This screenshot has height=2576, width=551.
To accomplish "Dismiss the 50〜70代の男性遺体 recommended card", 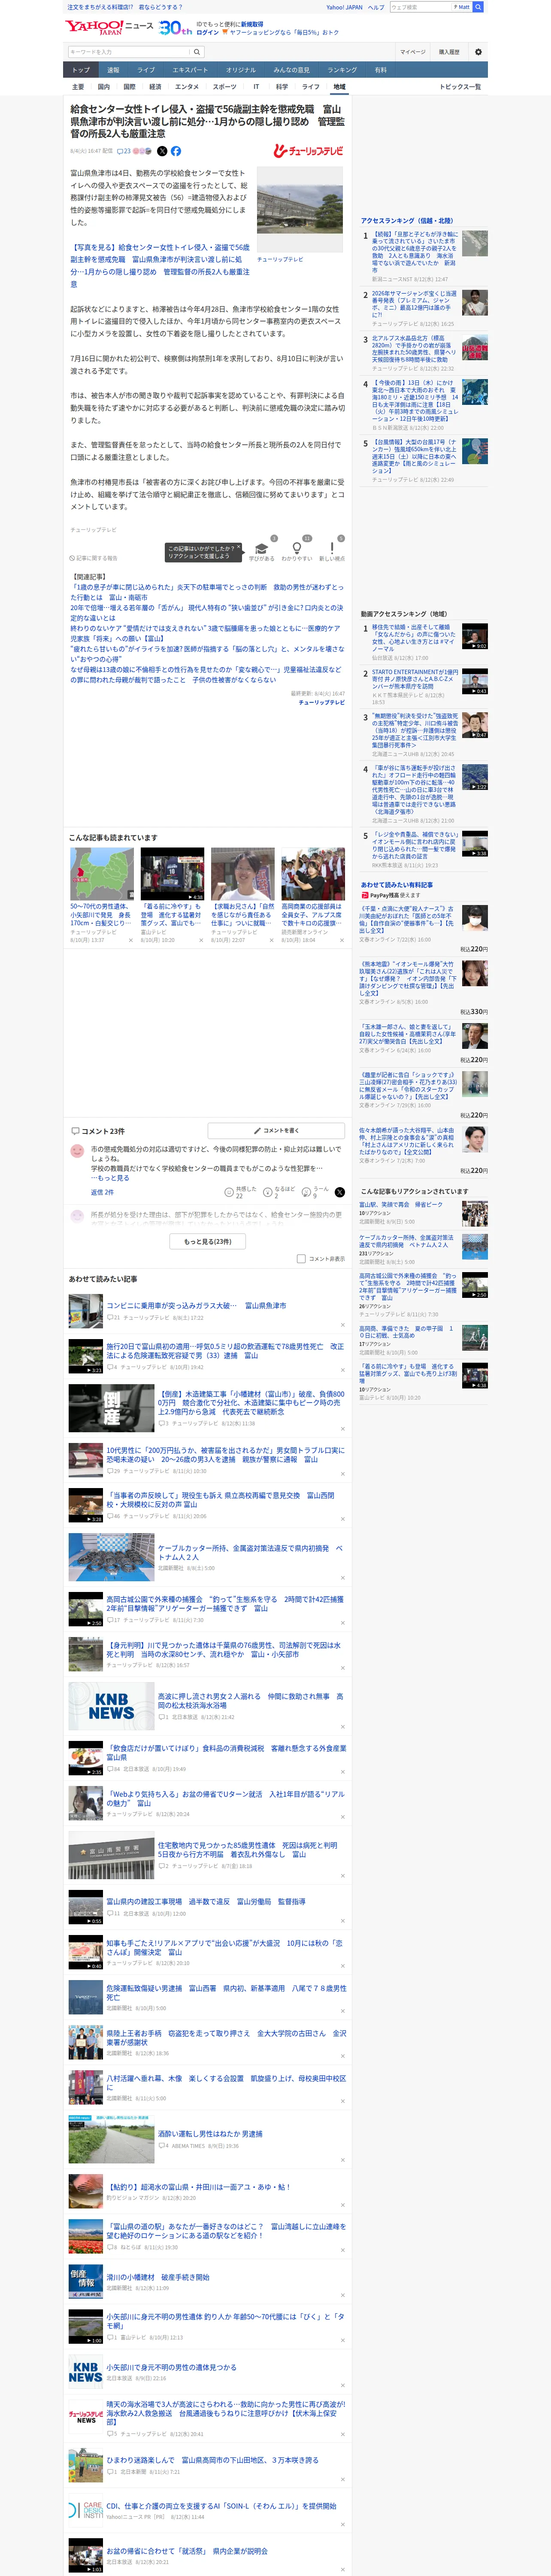I will click(131, 940).
